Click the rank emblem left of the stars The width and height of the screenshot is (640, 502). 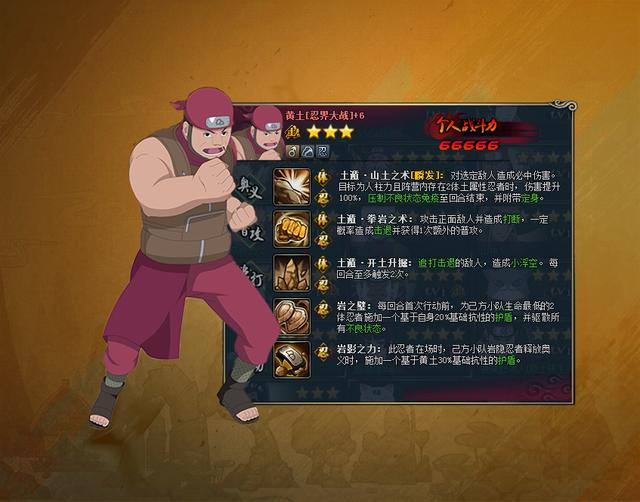click(x=292, y=132)
